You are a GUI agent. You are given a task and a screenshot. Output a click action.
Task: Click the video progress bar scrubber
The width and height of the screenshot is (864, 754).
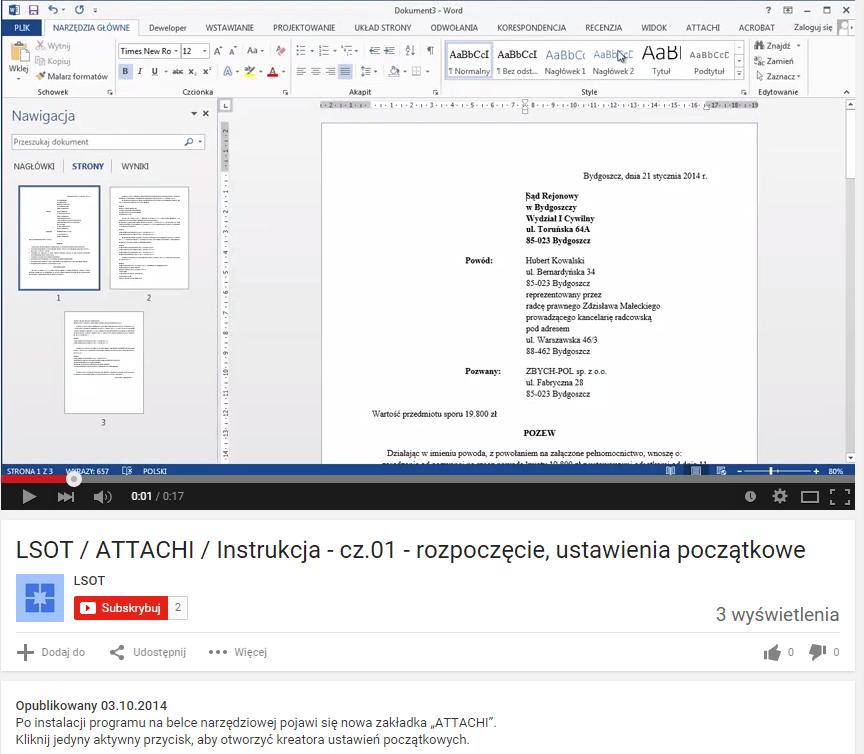point(74,479)
